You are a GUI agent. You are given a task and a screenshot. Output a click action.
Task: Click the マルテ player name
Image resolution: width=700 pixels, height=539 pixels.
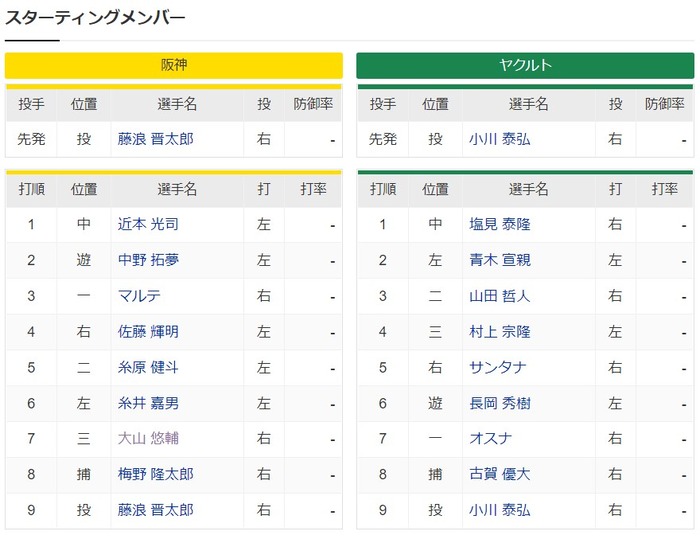click(x=139, y=296)
